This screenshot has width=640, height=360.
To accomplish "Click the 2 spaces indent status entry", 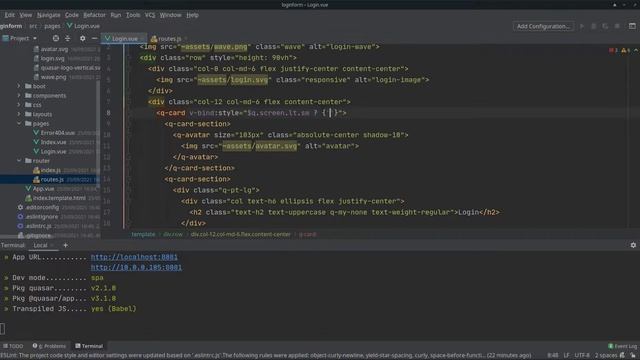I will (x=606, y=355).
